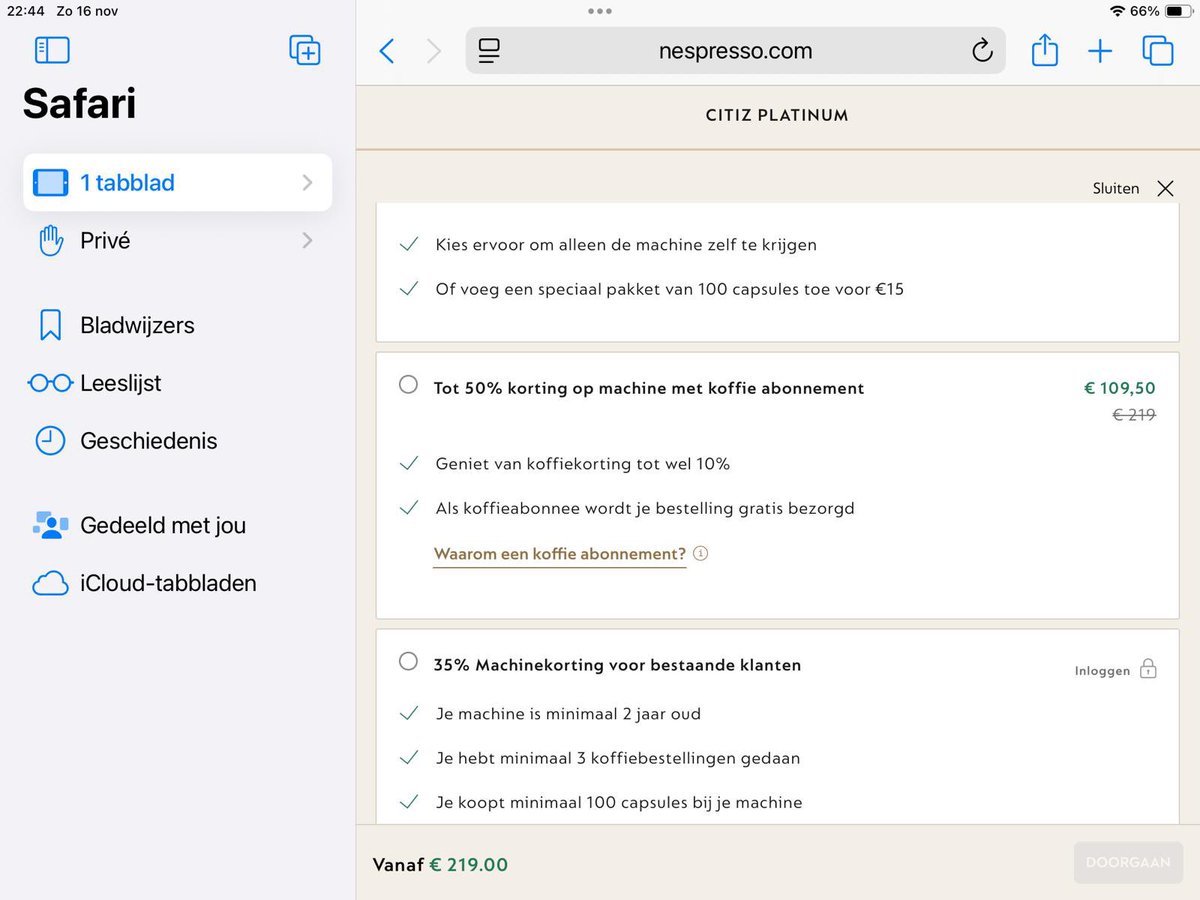Tap the € 109,50 discounted price

point(1120,388)
